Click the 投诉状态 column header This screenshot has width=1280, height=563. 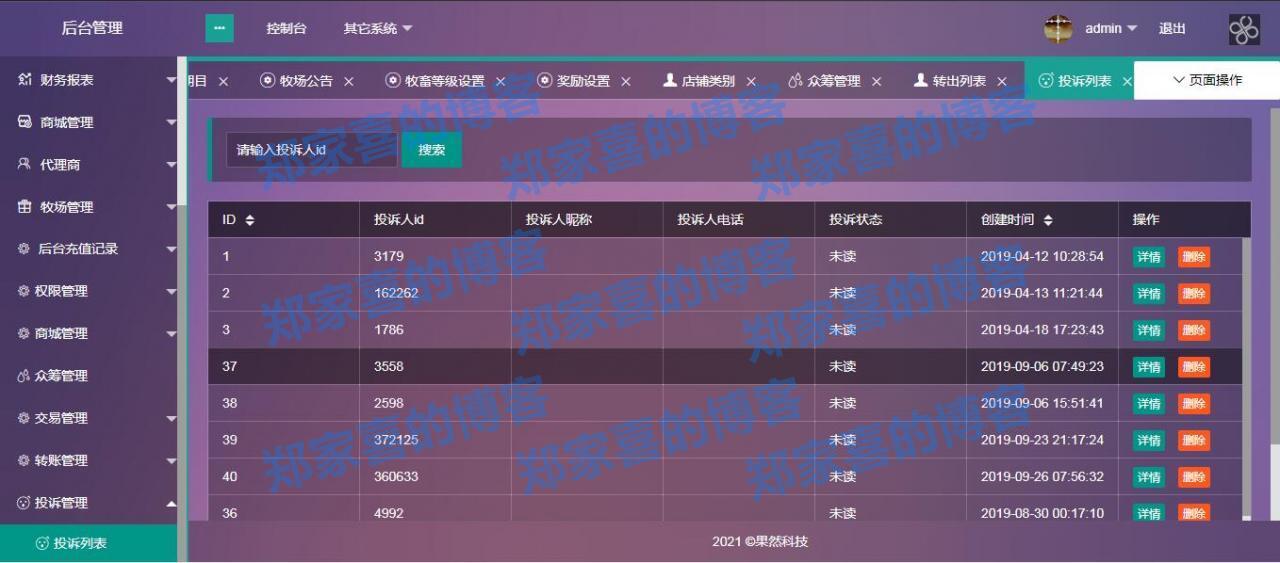coord(890,220)
